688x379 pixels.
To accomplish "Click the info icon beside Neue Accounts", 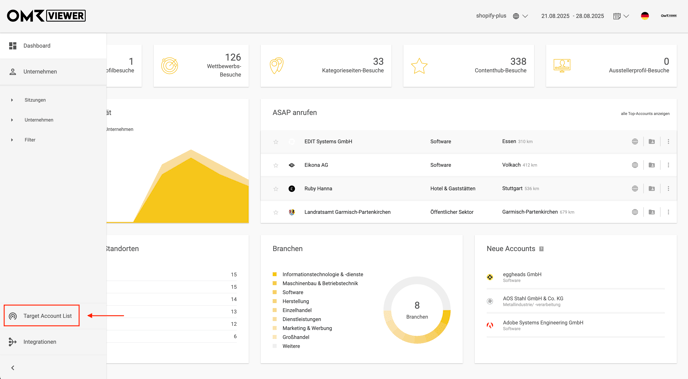I will (541, 249).
